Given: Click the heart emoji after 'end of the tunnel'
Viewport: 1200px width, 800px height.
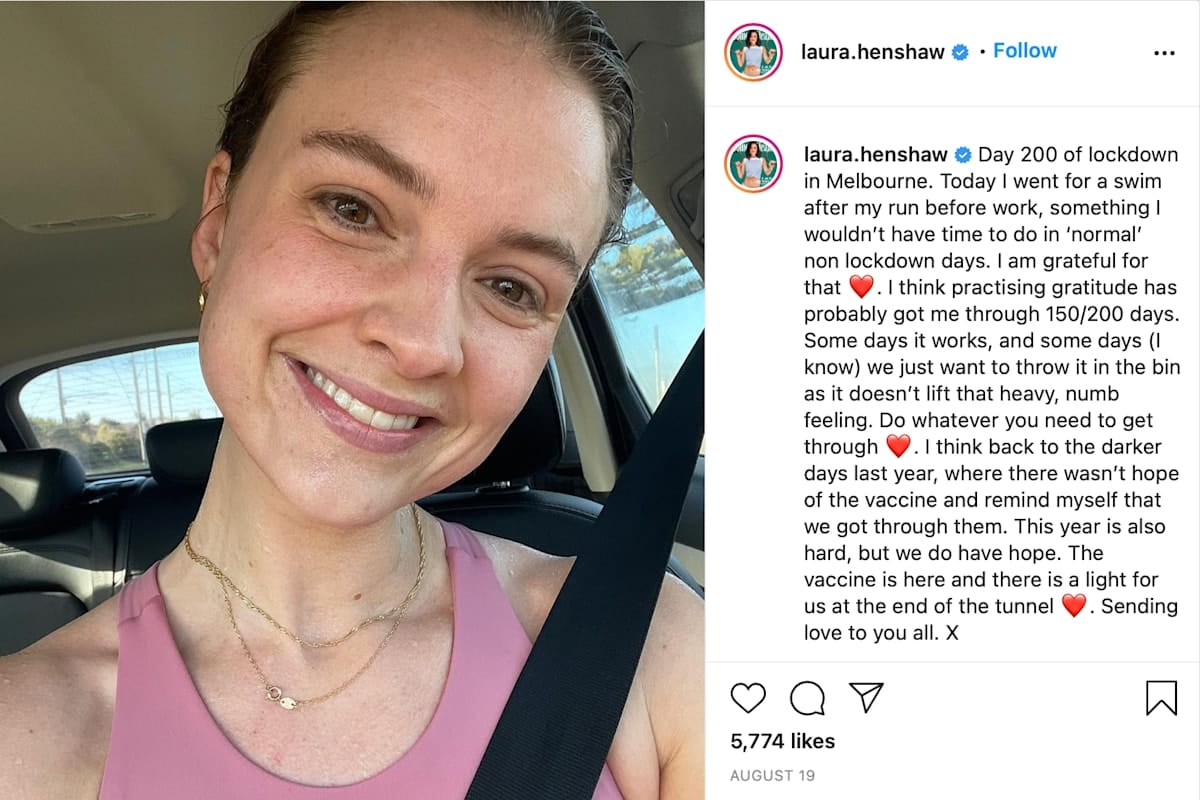Looking at the screenshot, I should coord(1073,606).
